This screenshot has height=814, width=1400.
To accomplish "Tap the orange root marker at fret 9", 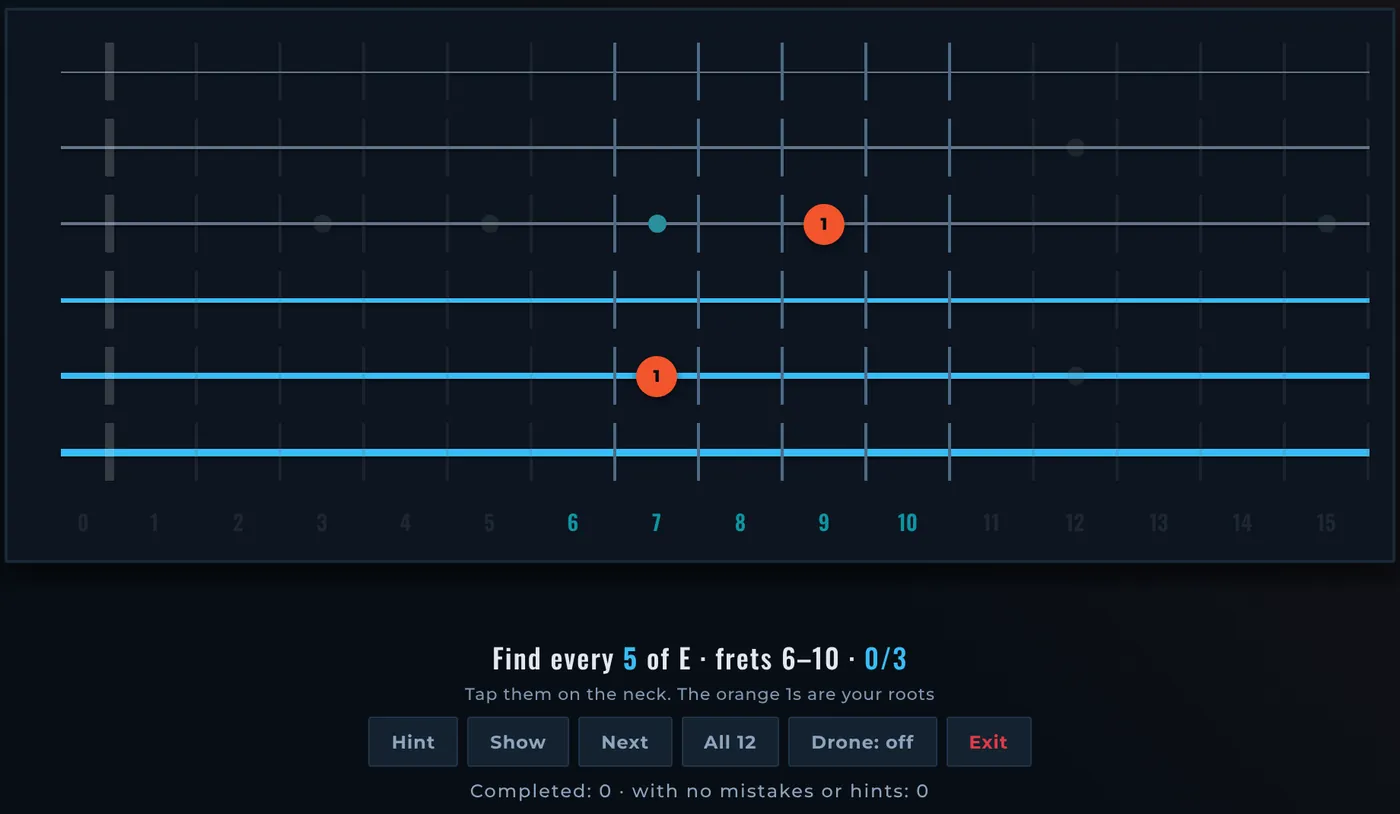I will 824,225.
